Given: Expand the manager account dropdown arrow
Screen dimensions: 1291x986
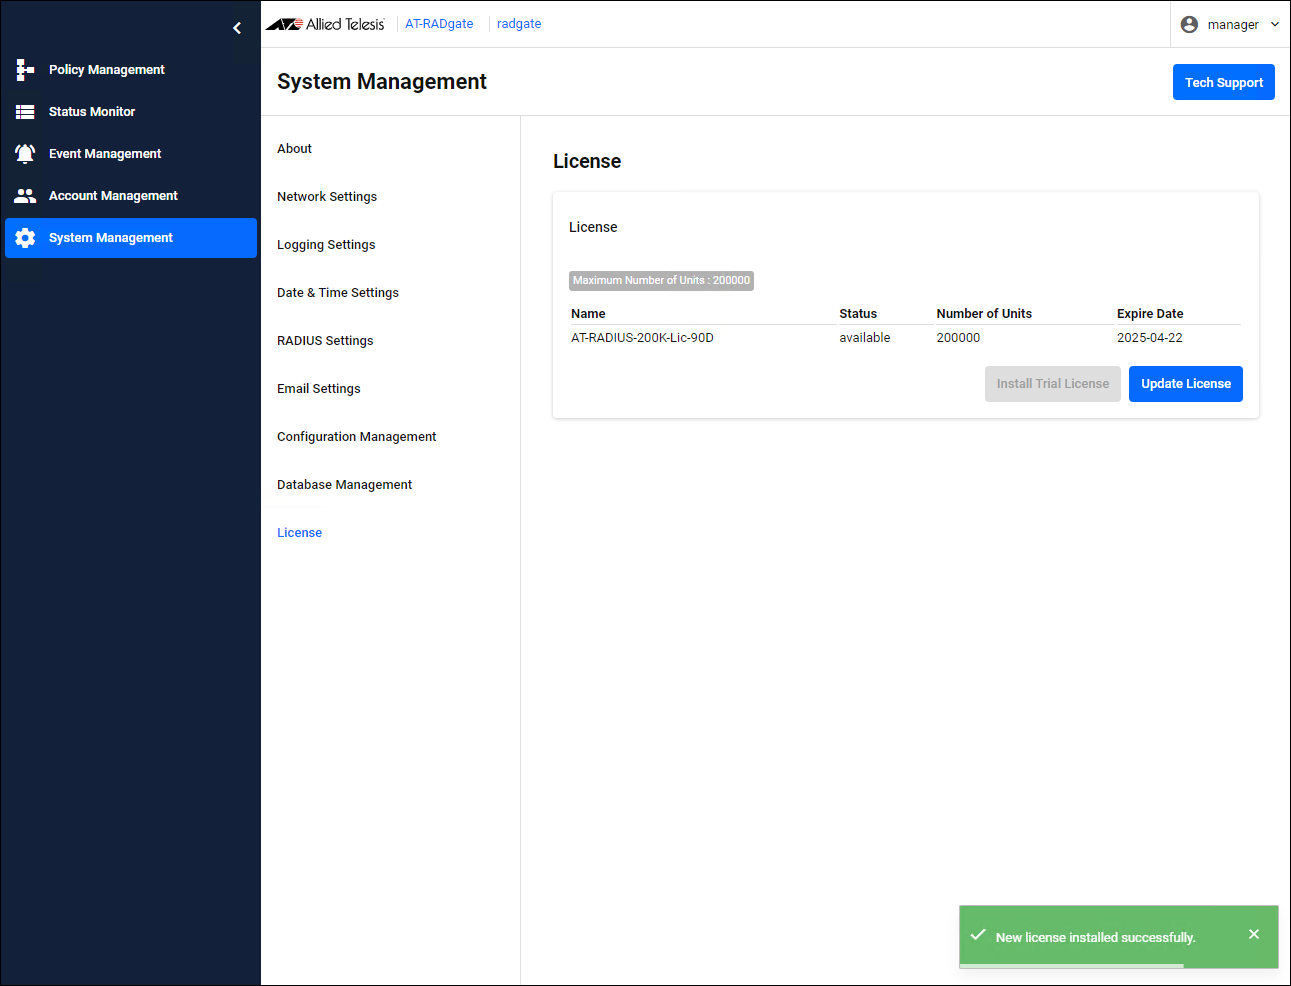Looking at the screenshot, I should point(1275,25).
